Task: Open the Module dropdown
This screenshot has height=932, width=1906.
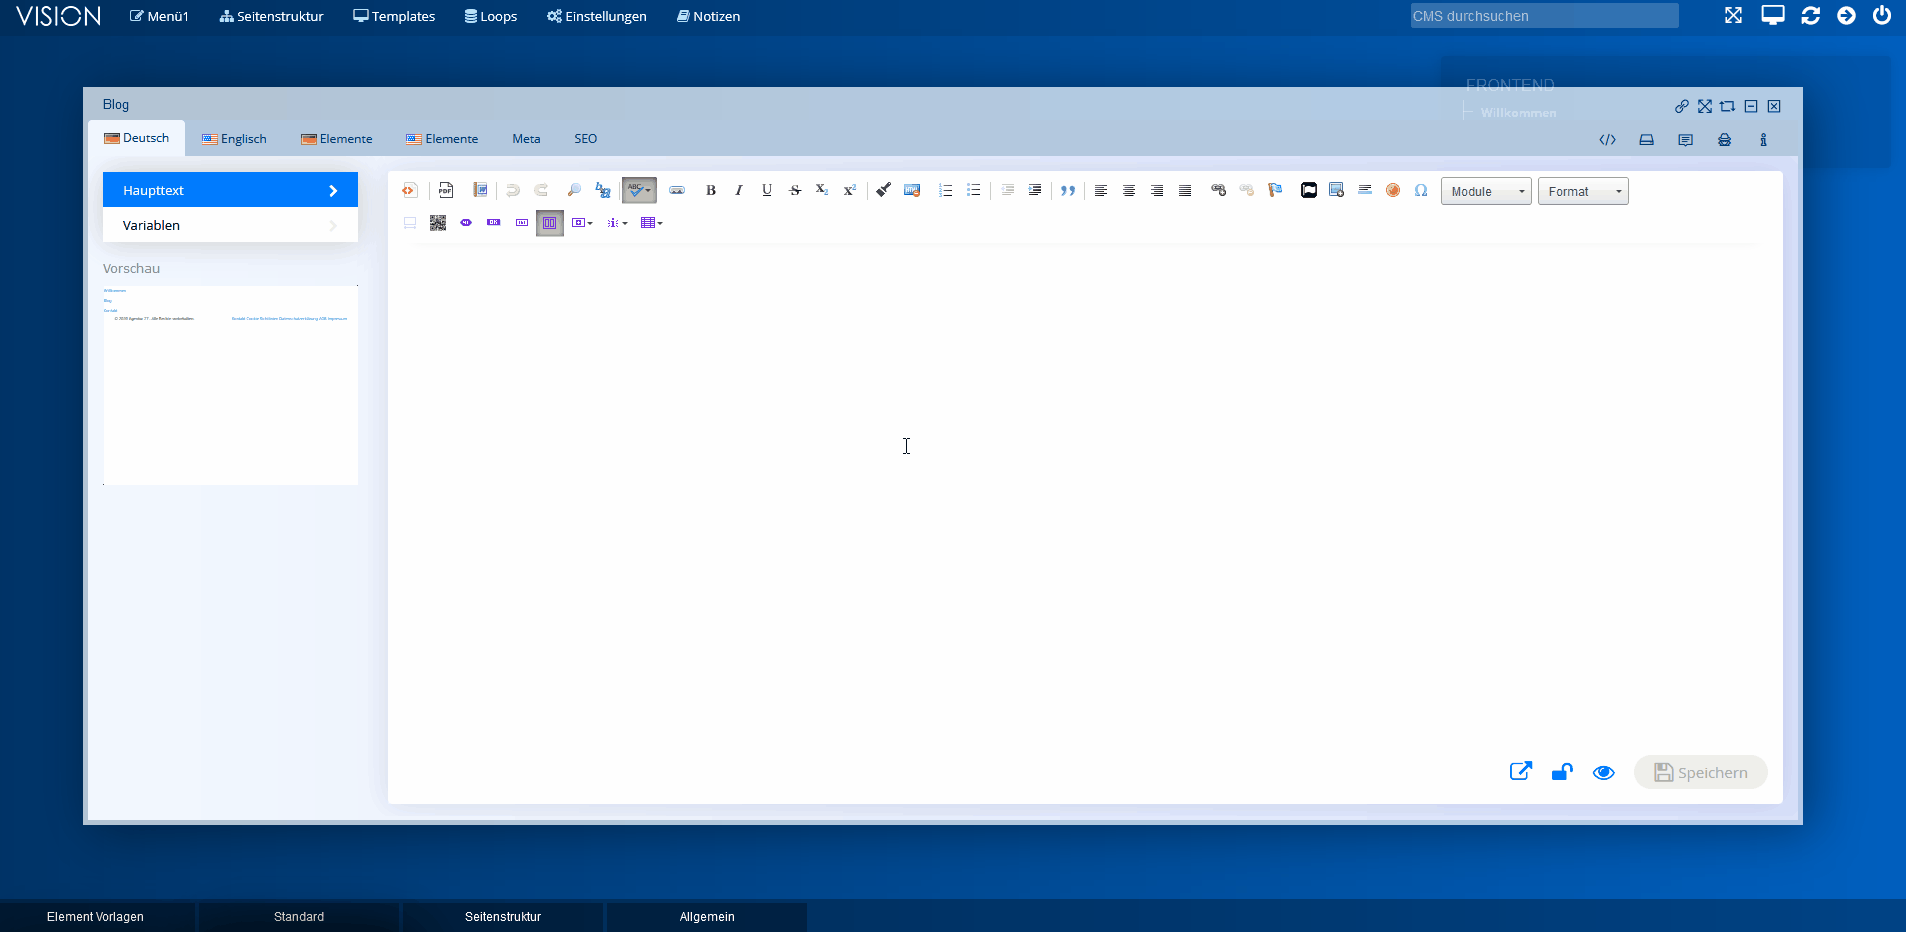Action: (1485, 191)
